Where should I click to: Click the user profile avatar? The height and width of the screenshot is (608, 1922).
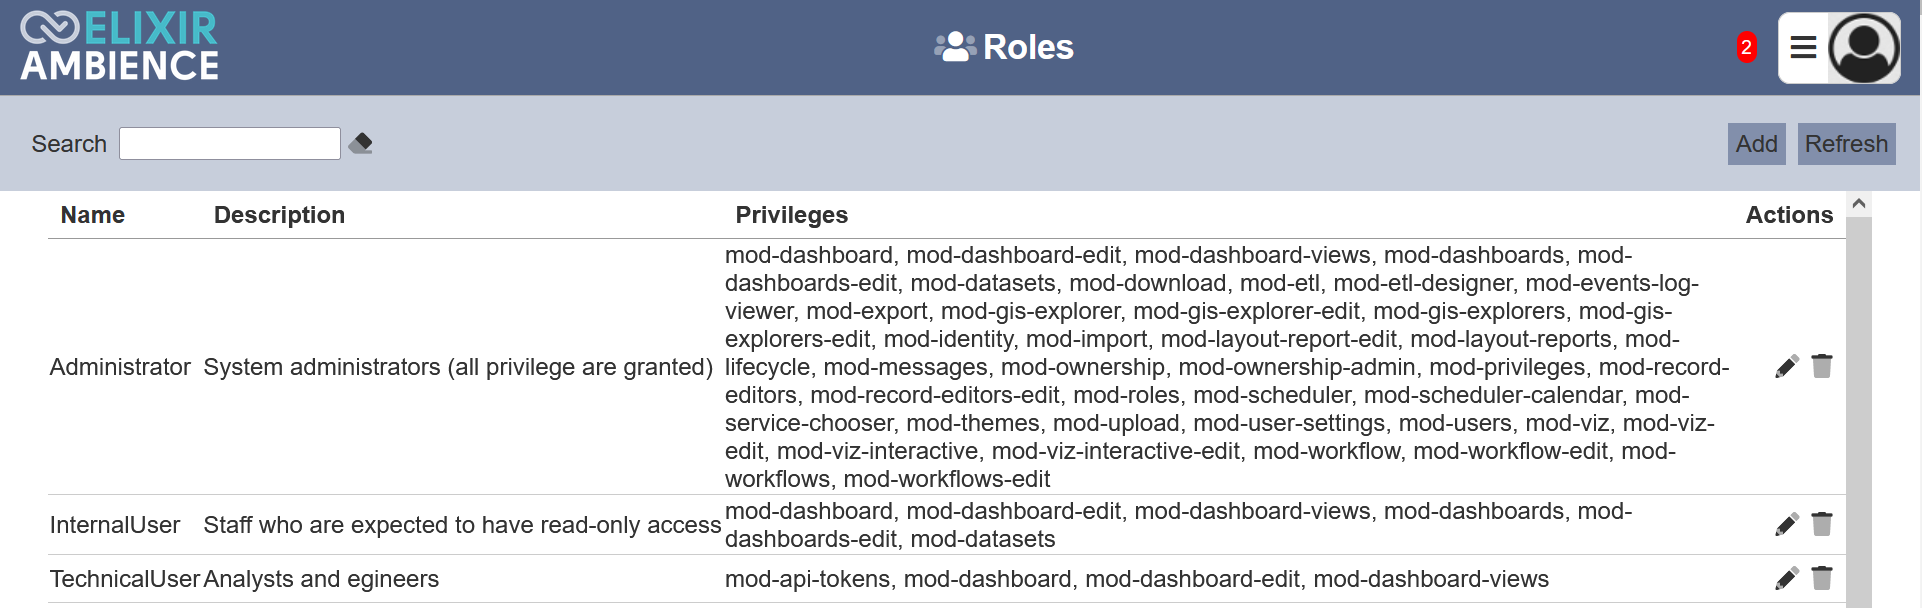[1864, 47]
